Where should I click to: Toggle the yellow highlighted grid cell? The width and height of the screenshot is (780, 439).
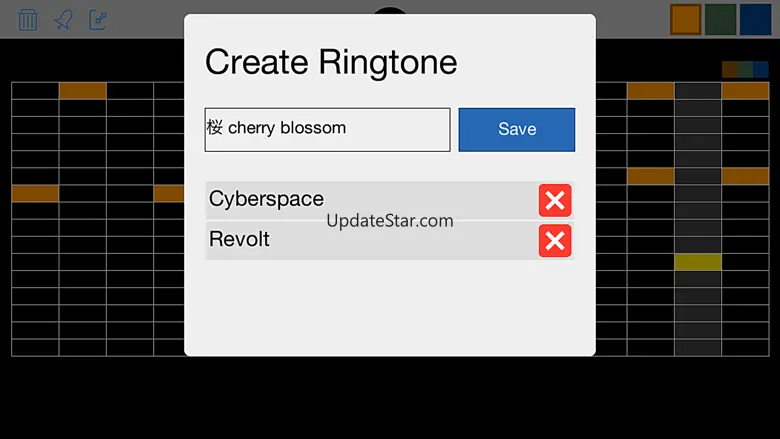pyautogui.click(x=698, y=262)
